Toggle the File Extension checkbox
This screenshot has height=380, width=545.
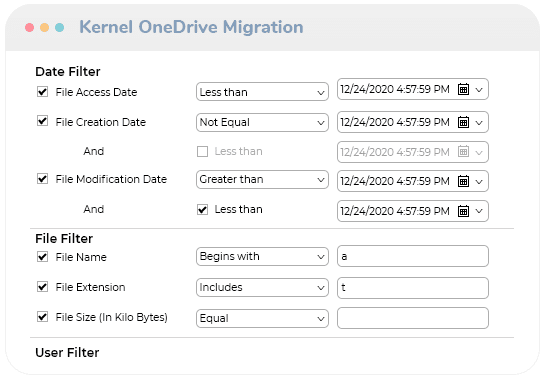pos(42,287)
